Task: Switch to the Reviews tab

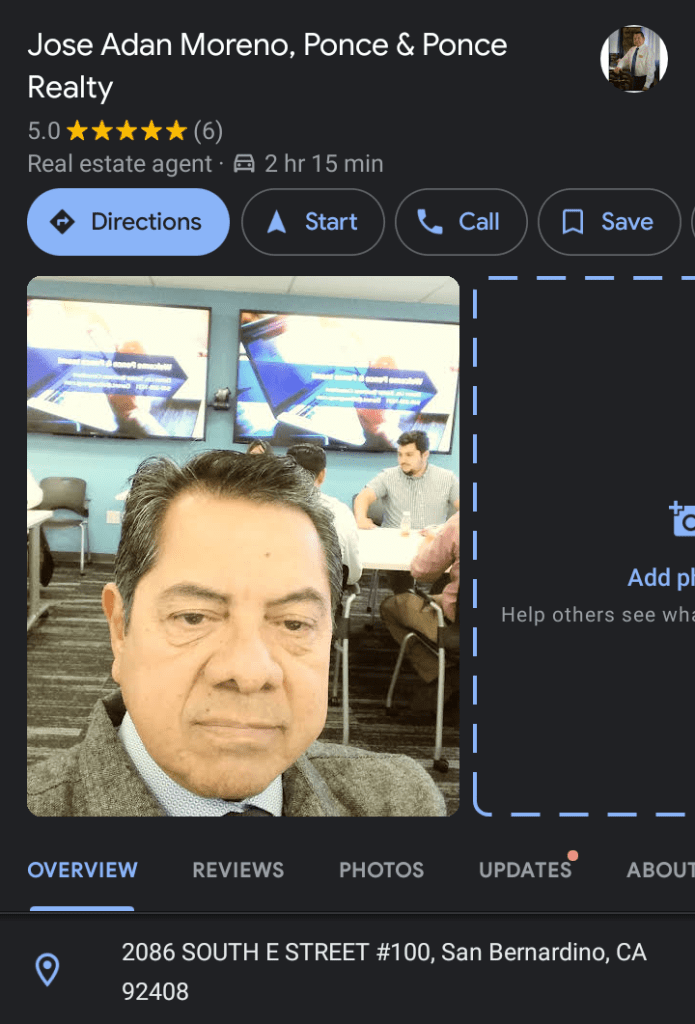Action: (x=238, y=870)
